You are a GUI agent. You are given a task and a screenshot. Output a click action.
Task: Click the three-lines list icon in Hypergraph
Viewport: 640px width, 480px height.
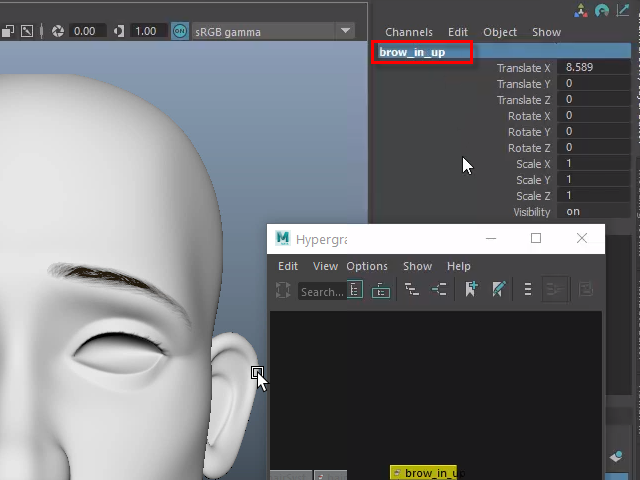point(528,289)
